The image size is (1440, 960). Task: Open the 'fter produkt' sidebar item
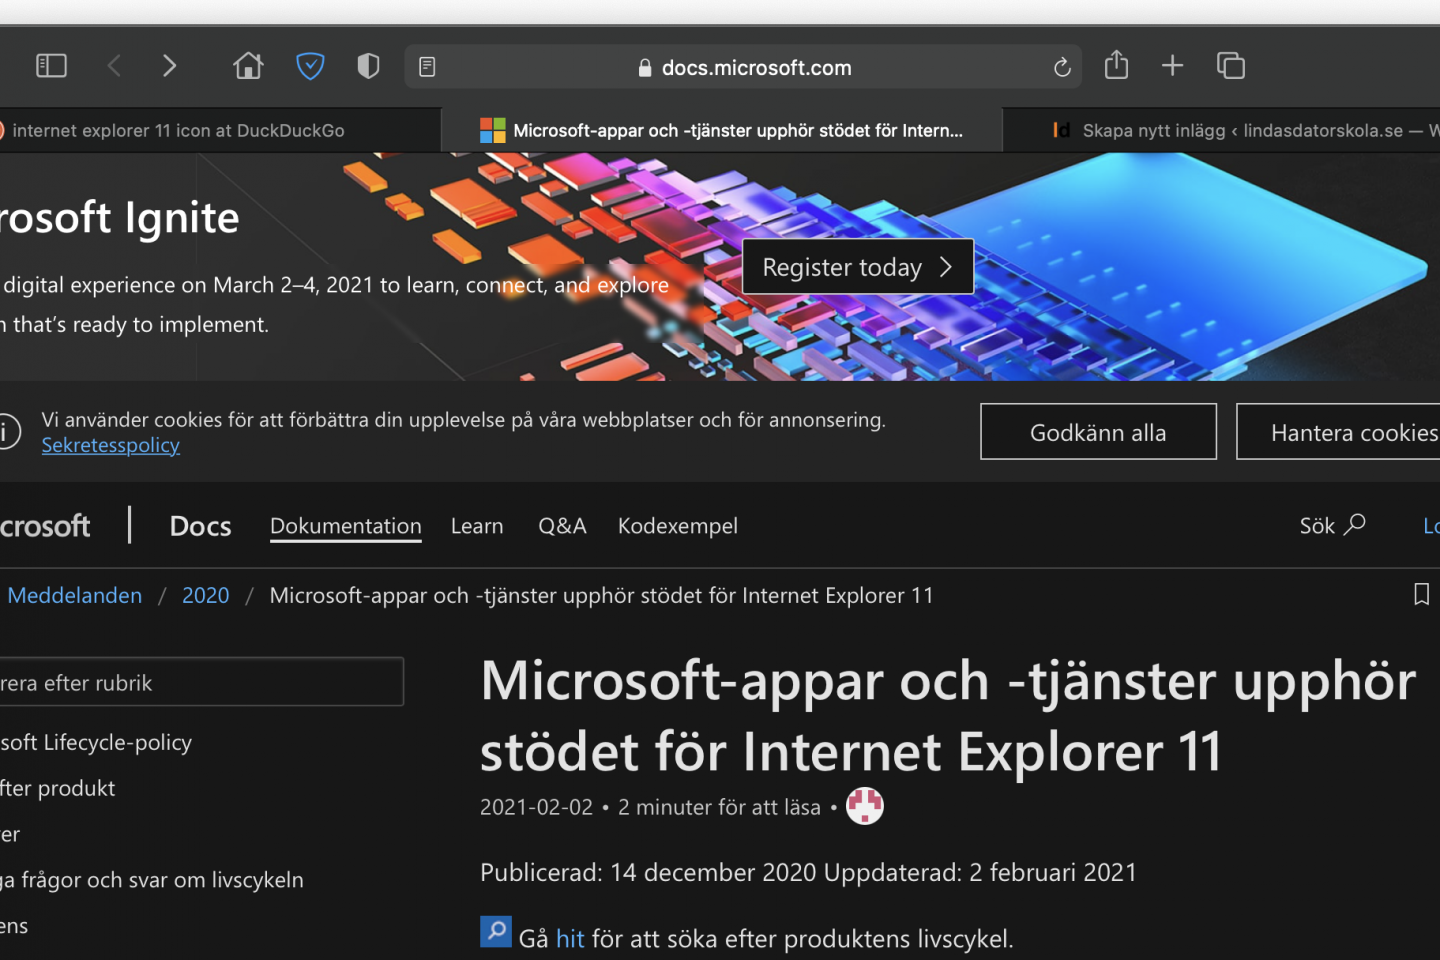[x=57, y=788]
